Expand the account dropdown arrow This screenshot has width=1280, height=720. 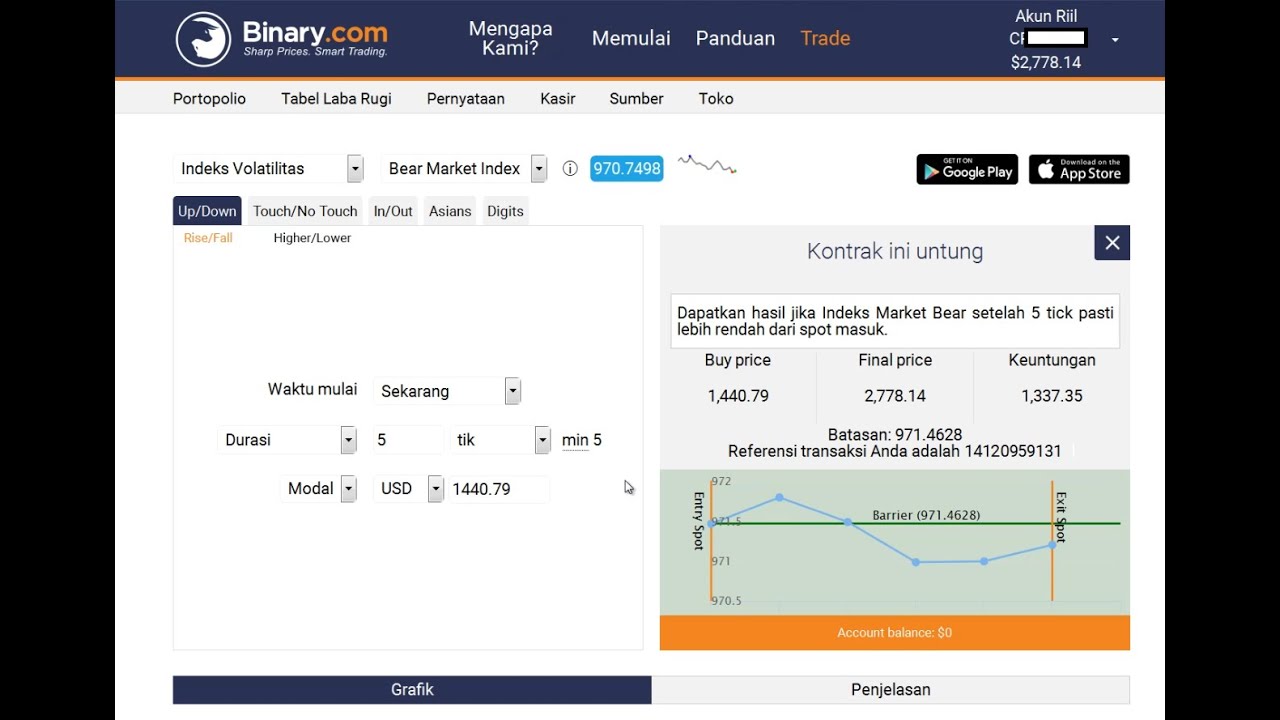tap(1115, 40)
